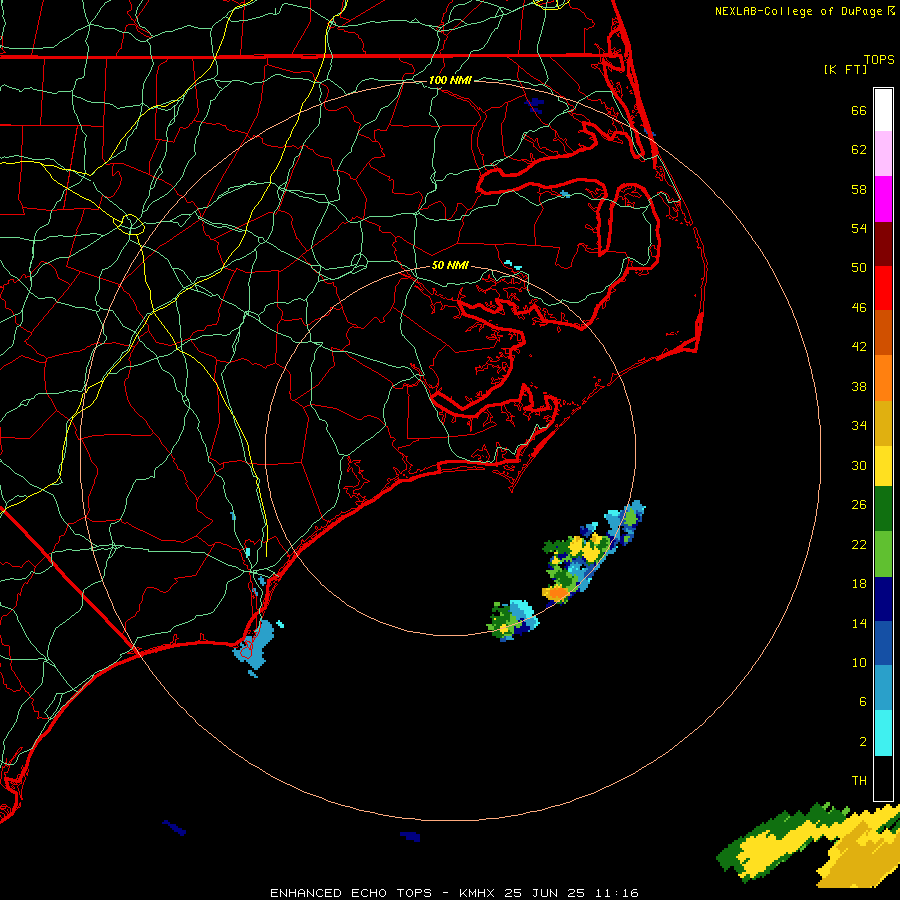Click the 25 JUN 25 11:16 timestamp
900x900 pixels.
tap(571, 893)
